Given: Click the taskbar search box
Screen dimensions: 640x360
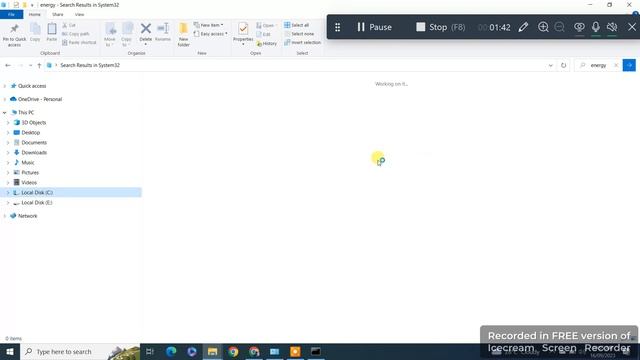Looking at the screenshot, I should click(x=80, y=351).
